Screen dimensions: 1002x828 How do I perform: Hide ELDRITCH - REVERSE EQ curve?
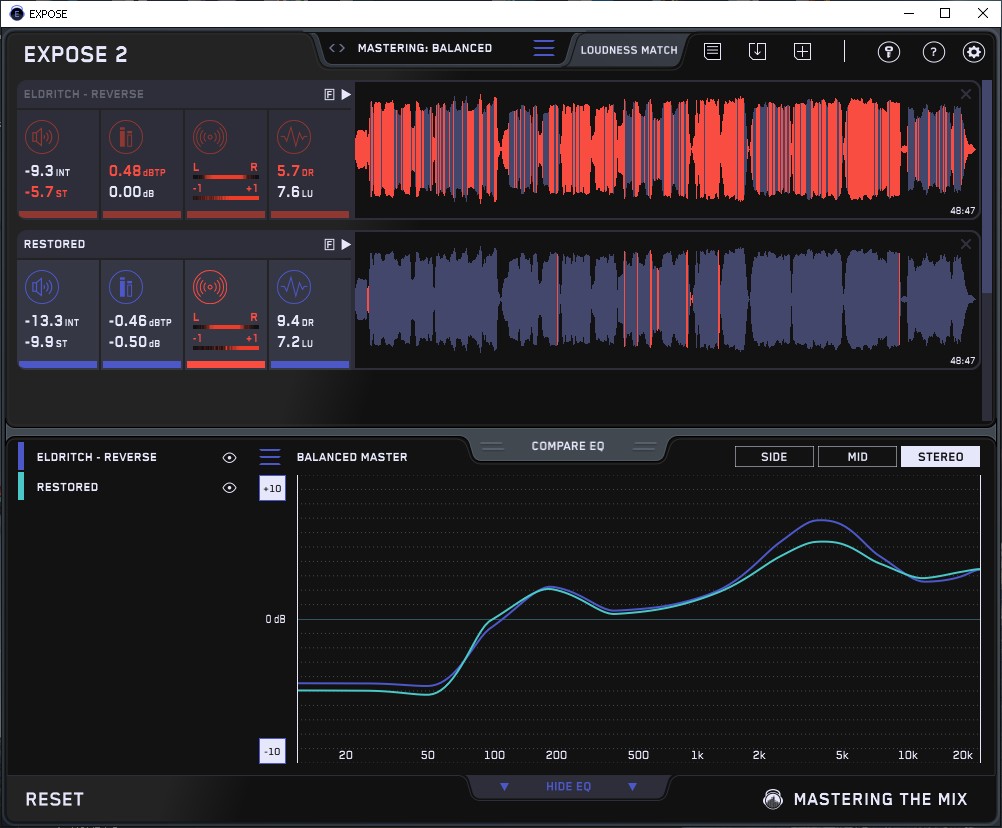point(229,457)
